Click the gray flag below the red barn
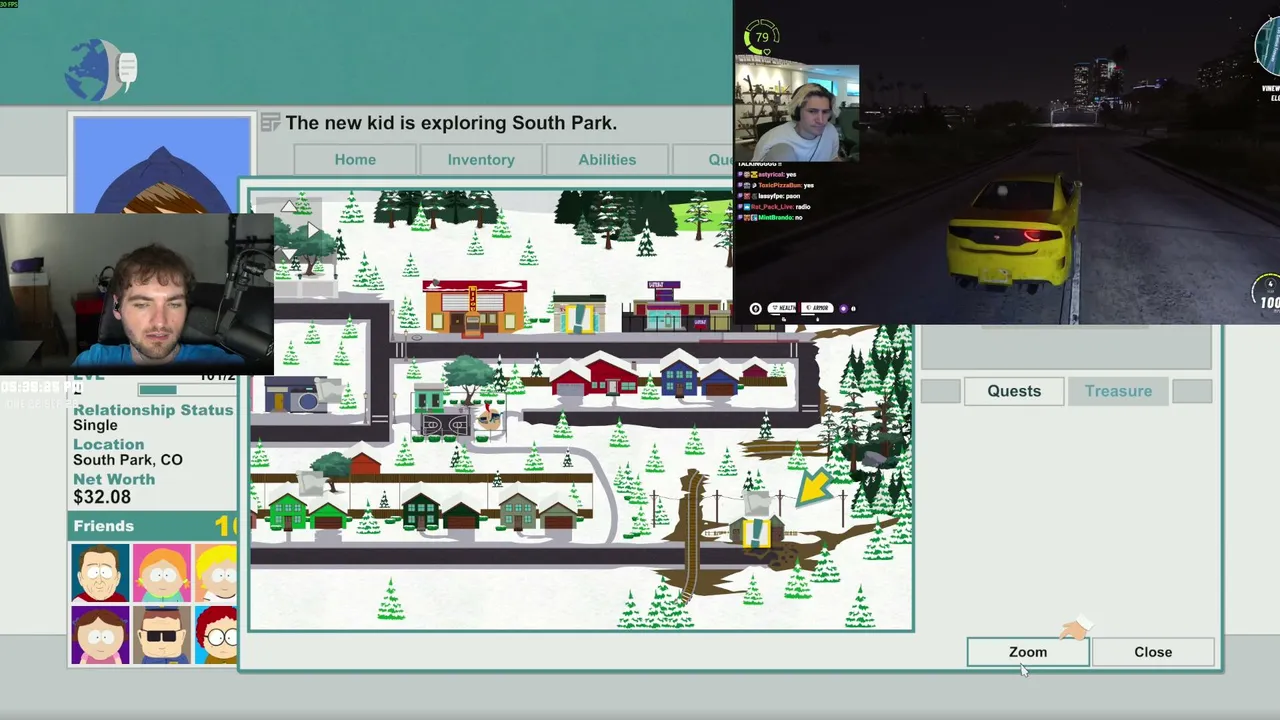This screenshot has height=720, width=1280. 311,483
